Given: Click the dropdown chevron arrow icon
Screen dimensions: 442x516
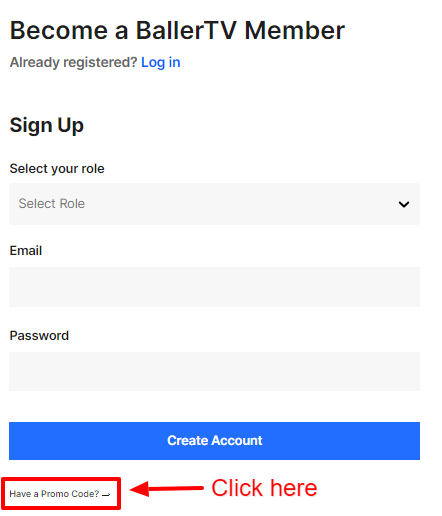Looking at the screenshot, I should coord(404,204).
